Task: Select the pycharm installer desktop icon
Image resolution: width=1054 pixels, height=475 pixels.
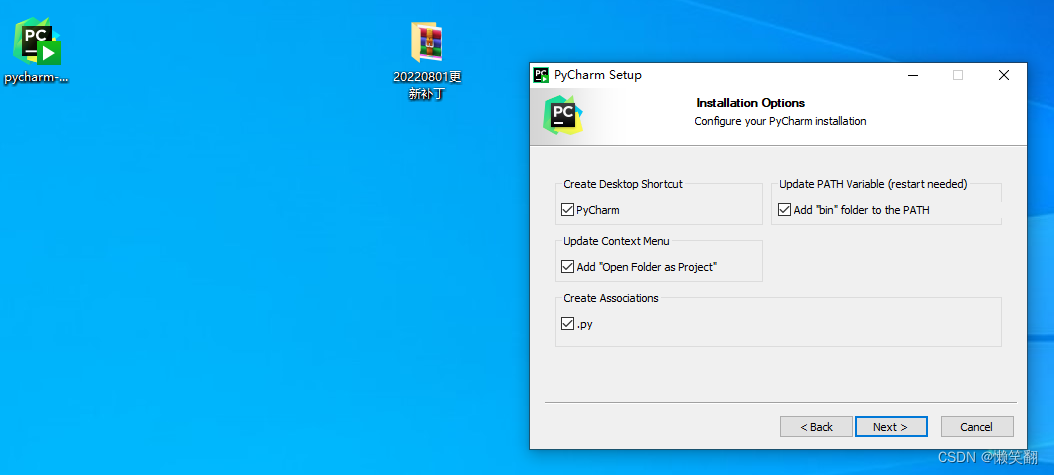Action: 37,42
